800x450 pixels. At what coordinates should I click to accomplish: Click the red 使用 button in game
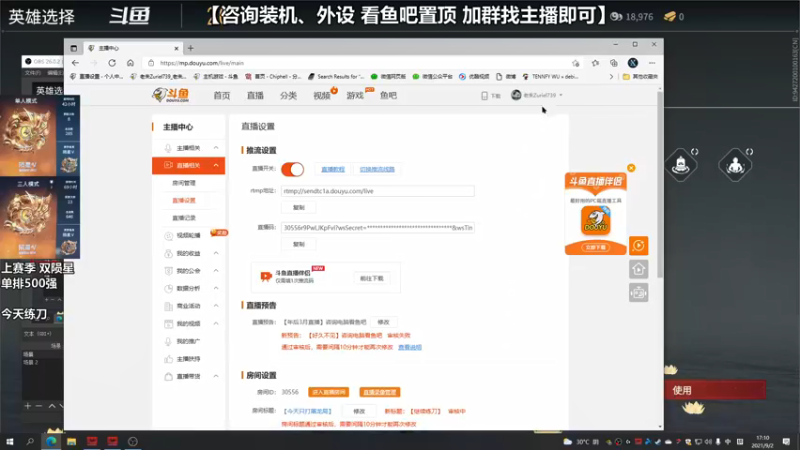(x=715, y=390)
